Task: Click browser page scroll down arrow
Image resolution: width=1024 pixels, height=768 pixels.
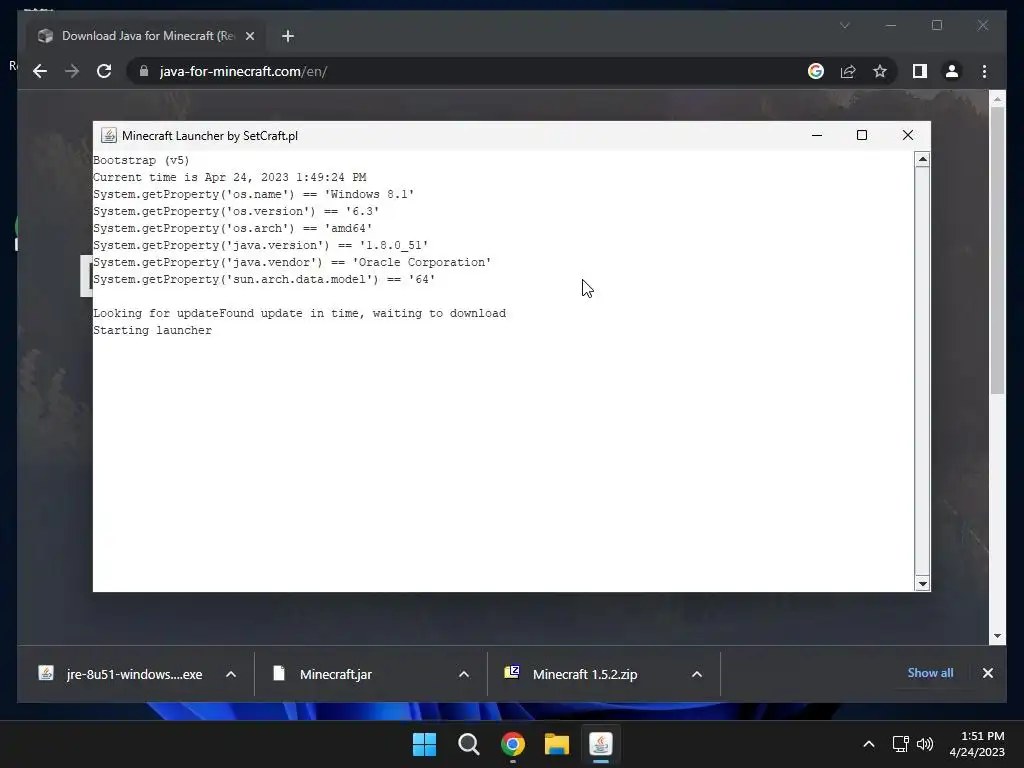Action: tap(997, 635)
